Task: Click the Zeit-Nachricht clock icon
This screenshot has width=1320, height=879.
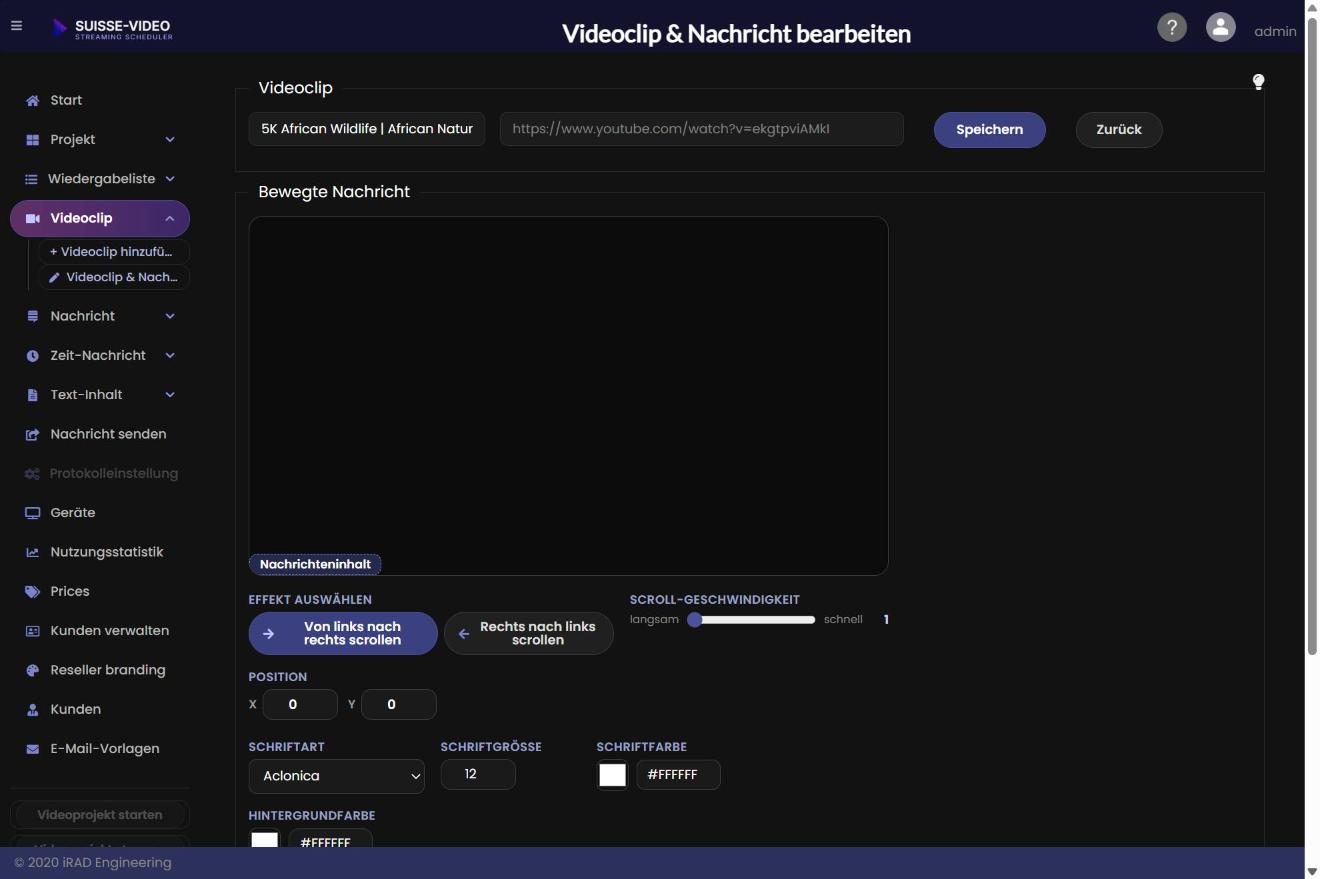Action: (x=32, y=356)
